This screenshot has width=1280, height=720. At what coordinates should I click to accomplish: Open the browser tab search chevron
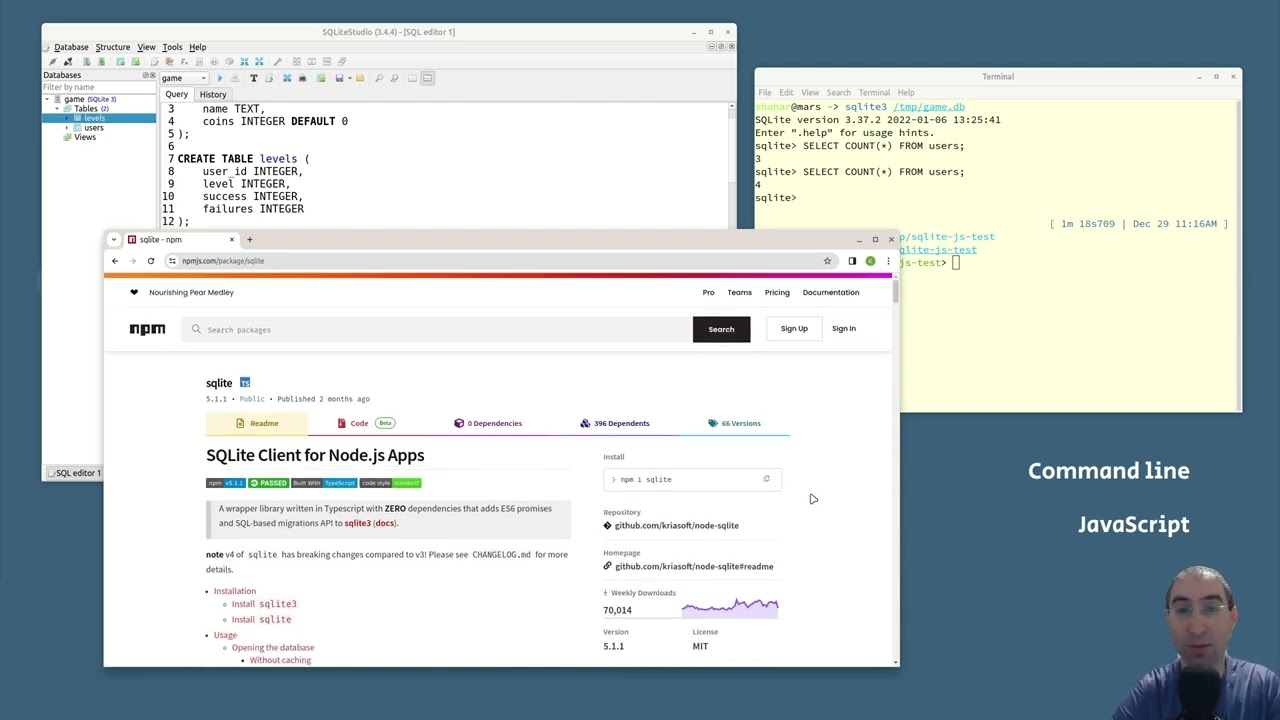(x=114, y=240)
